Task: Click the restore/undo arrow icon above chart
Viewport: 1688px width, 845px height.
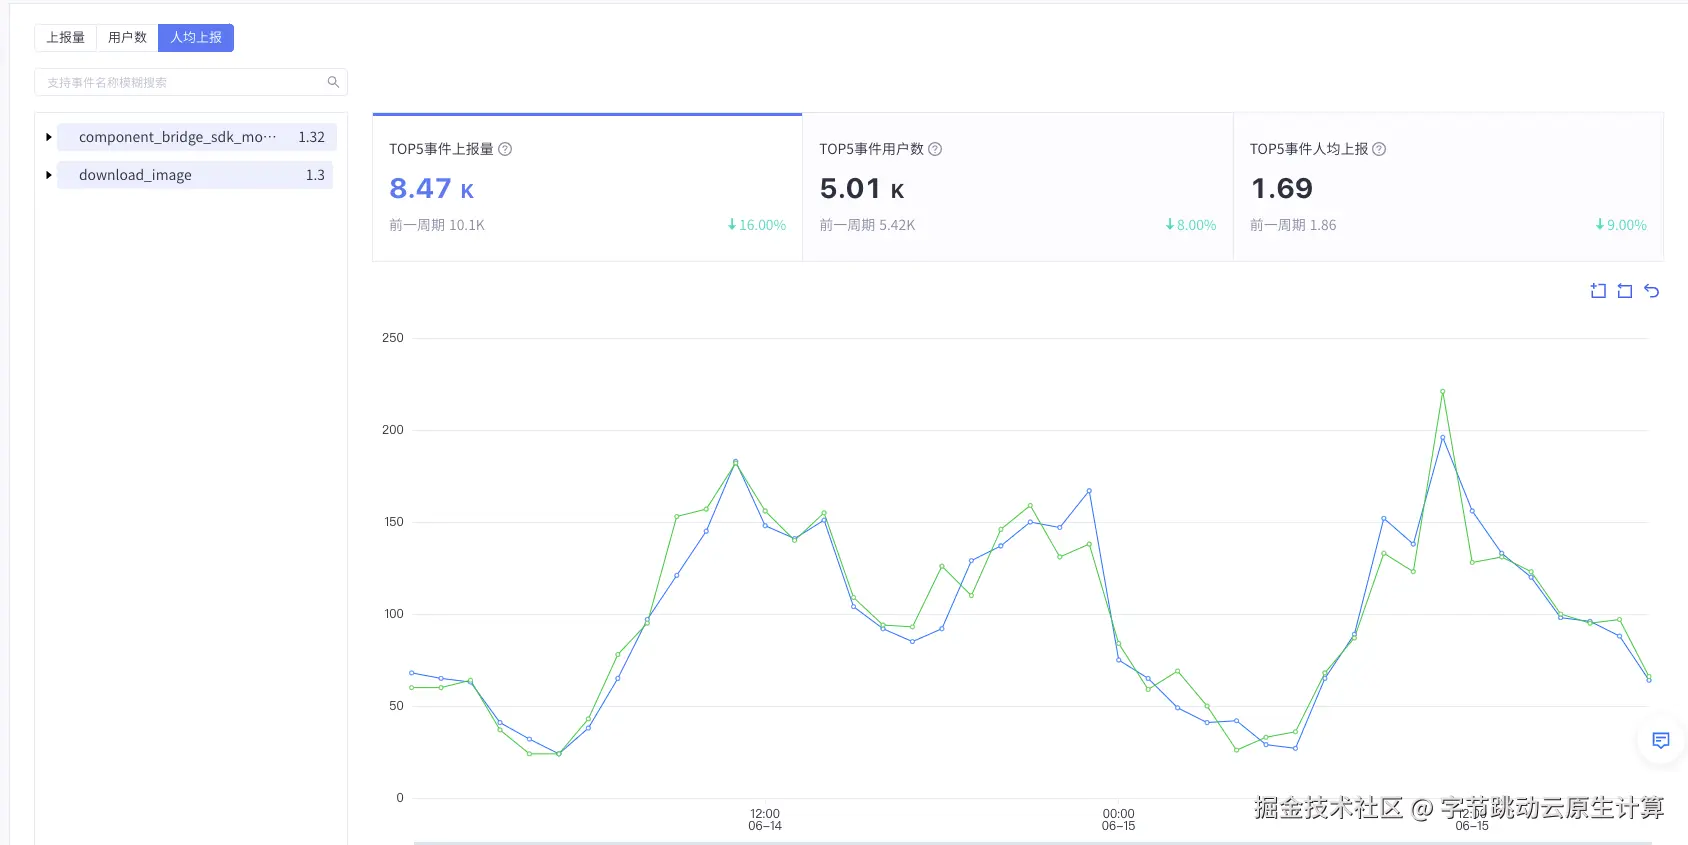Action: [1652, 291]
